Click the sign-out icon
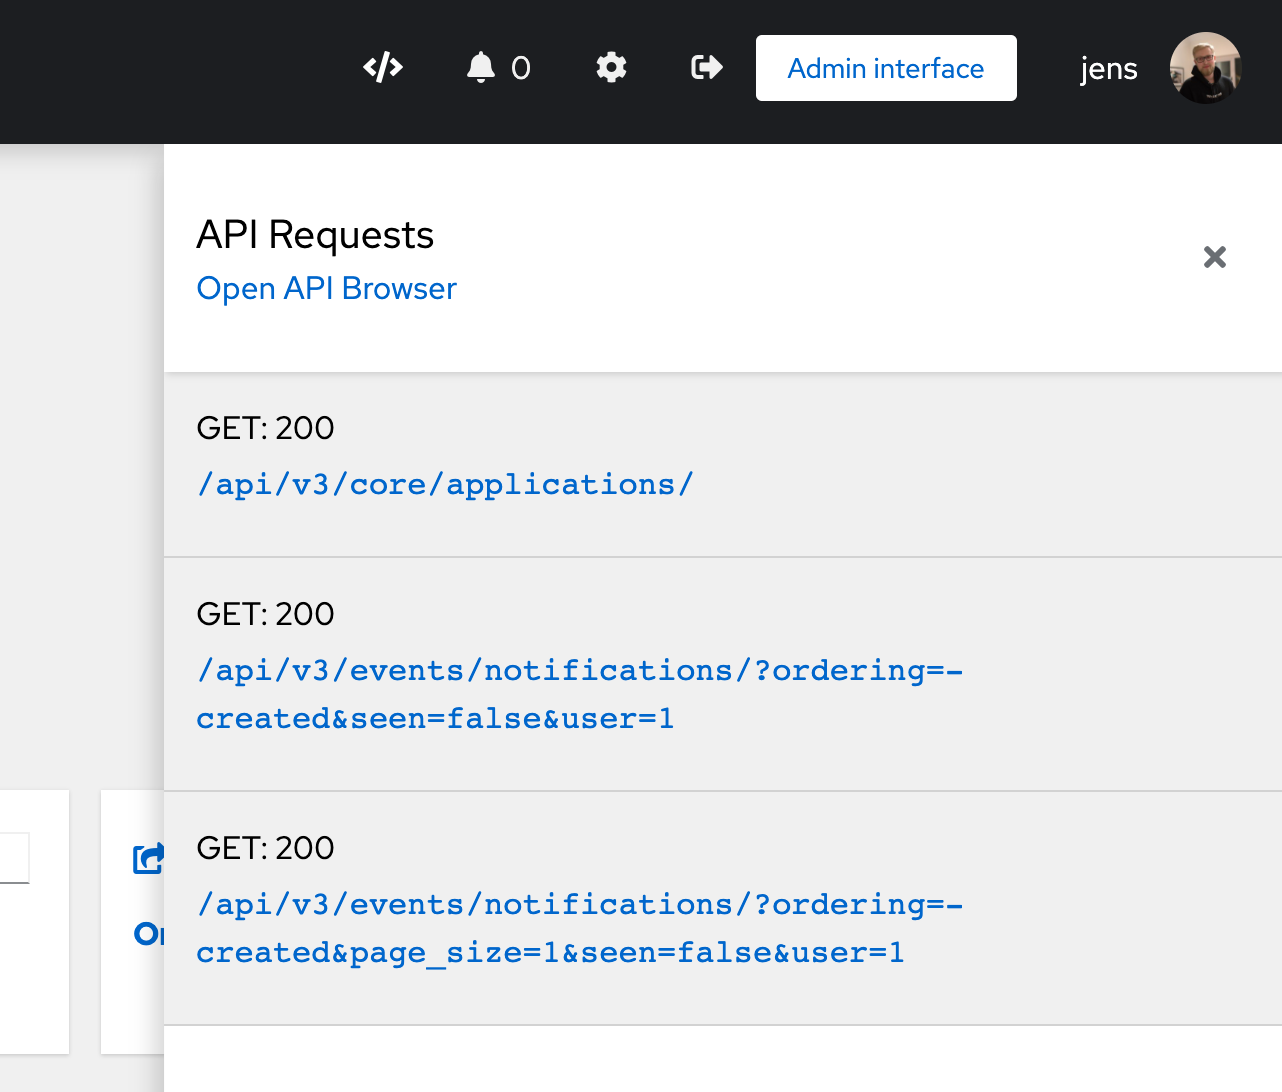The height and width of the screenshot is (1092, 1282). (x=706, y=68)
